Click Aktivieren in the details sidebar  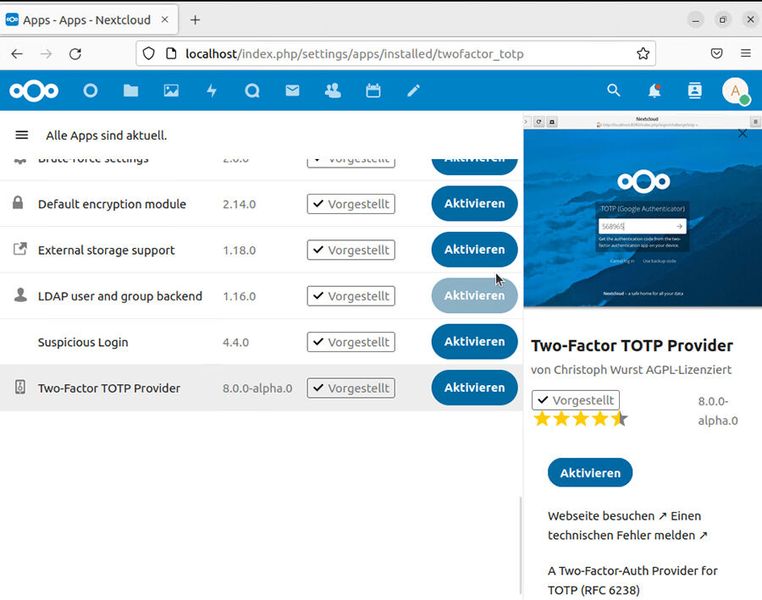coord(590,473)
